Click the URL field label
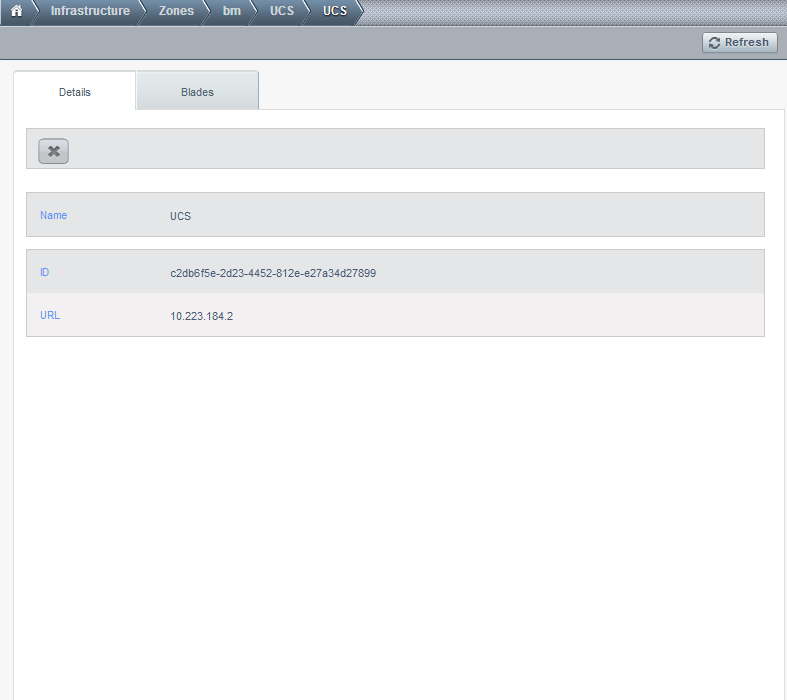 (50, 316)
